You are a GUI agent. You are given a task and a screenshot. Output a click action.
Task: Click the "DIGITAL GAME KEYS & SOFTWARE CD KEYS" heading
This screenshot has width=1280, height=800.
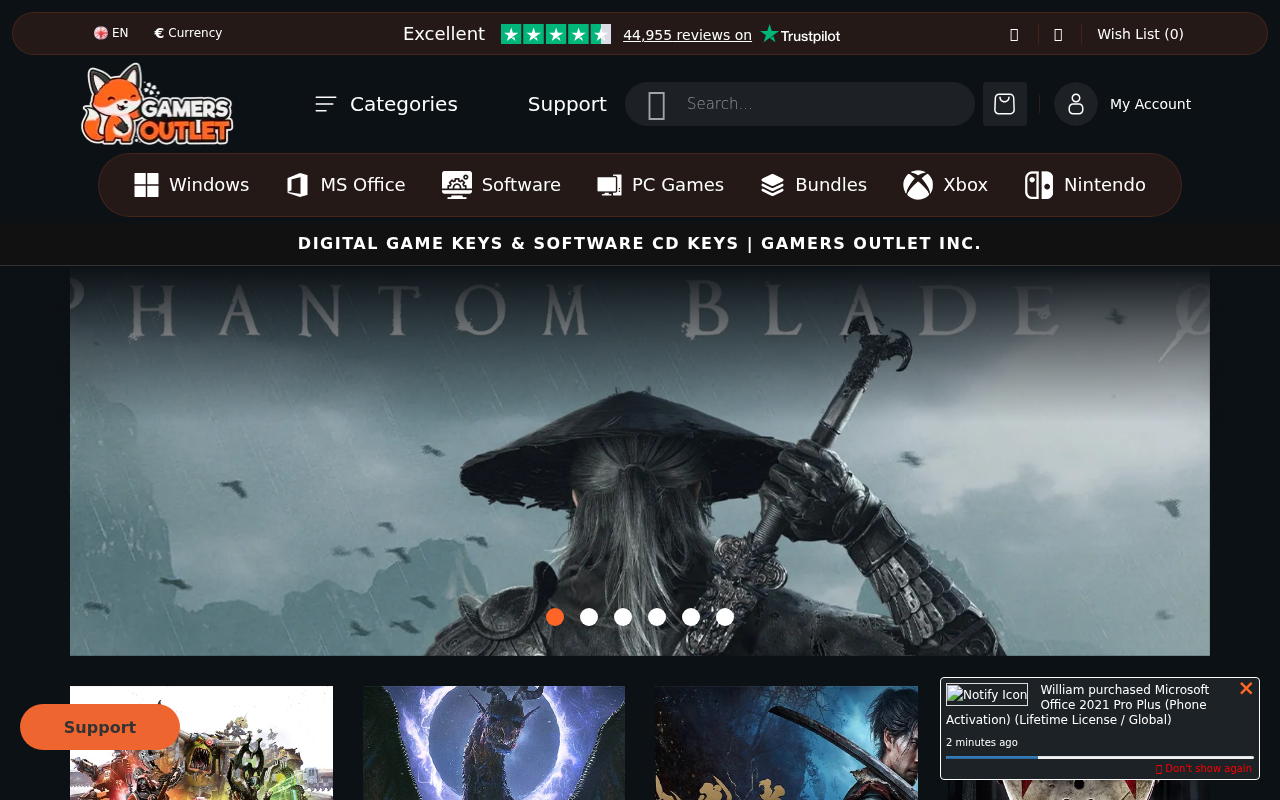640,244
